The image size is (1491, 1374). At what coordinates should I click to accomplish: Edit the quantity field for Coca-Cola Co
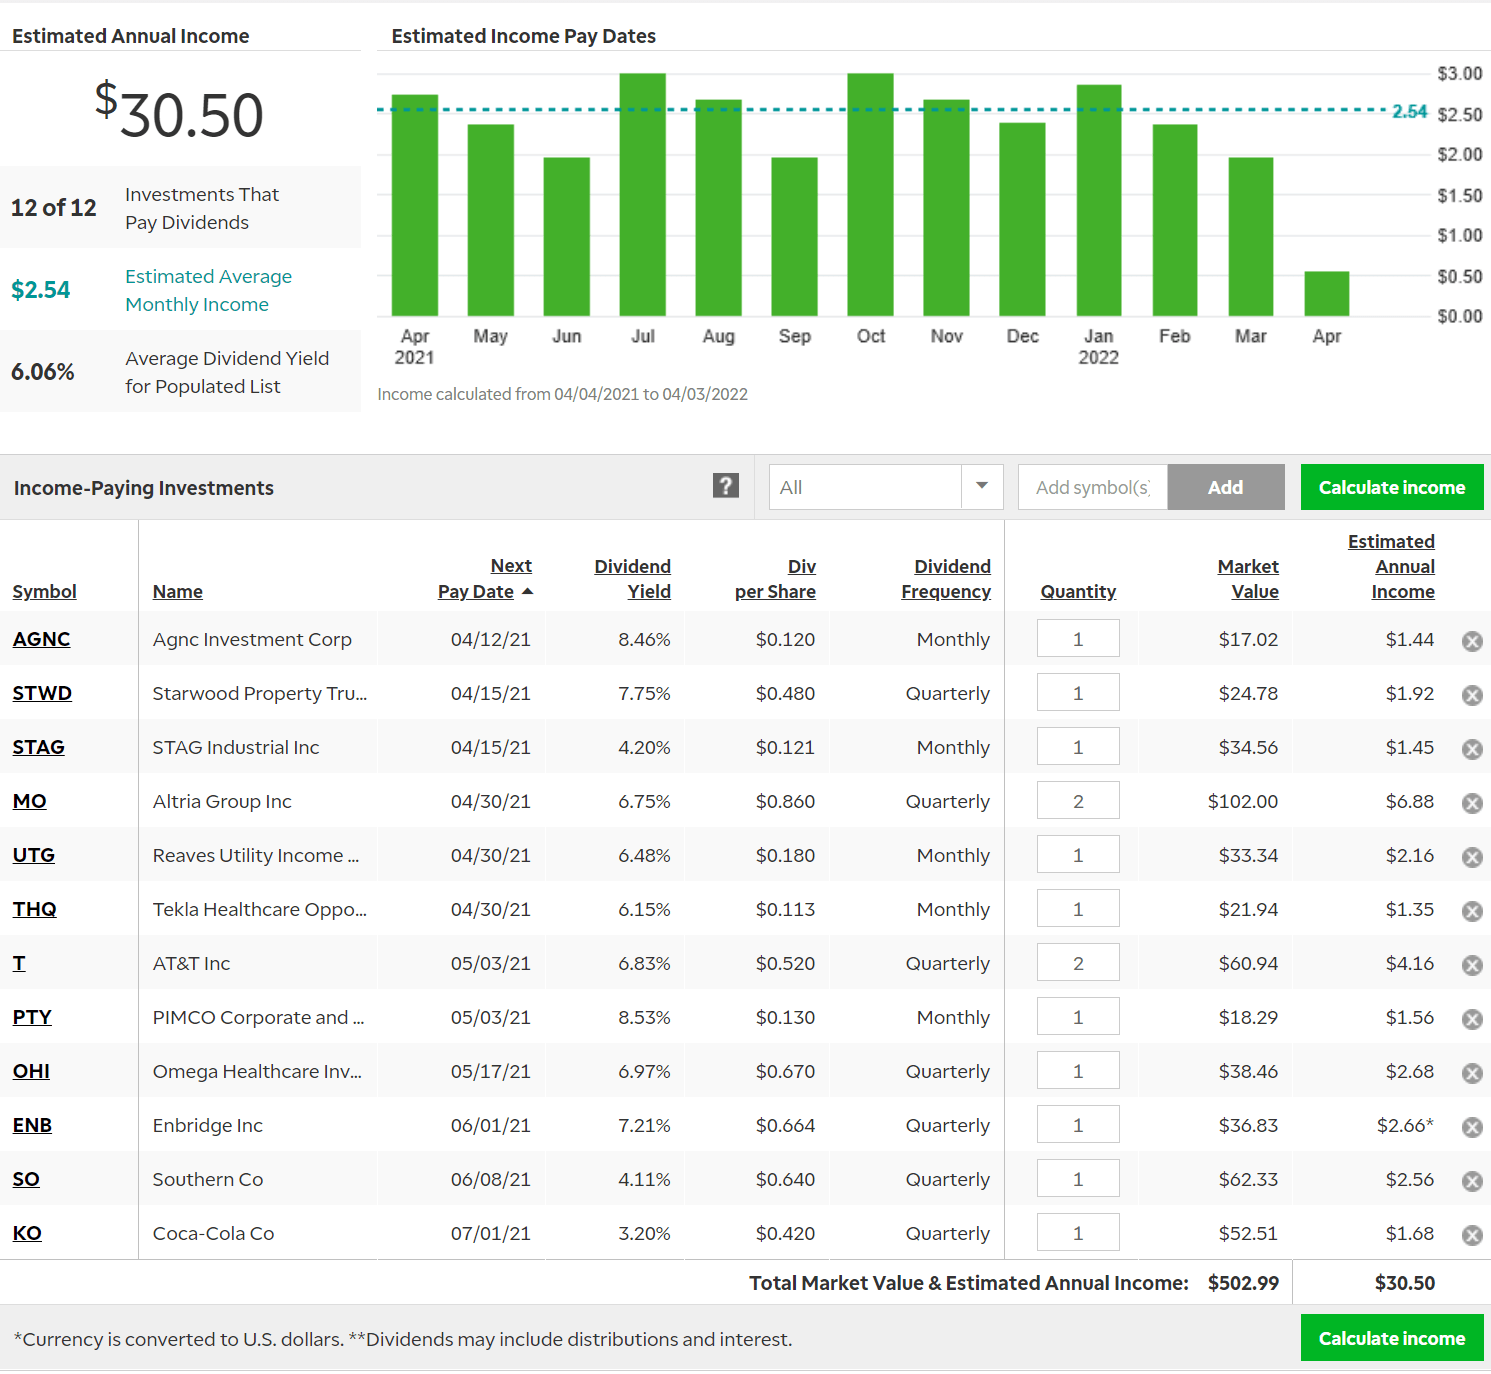click(1078, 1233)
